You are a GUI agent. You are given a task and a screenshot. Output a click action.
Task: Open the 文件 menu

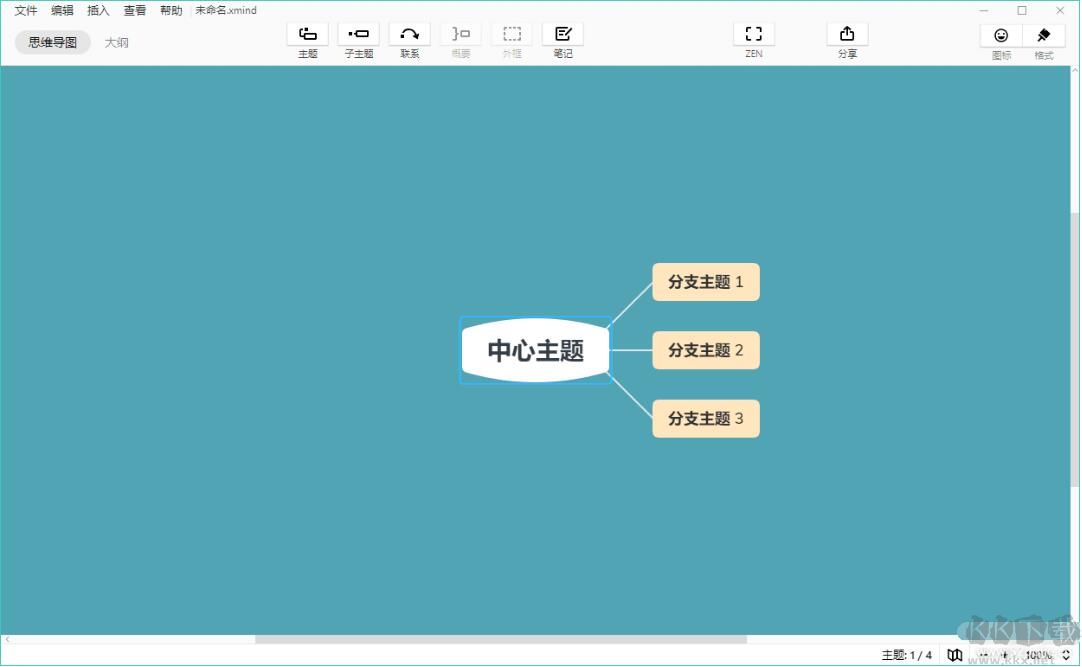click(26, 11)
